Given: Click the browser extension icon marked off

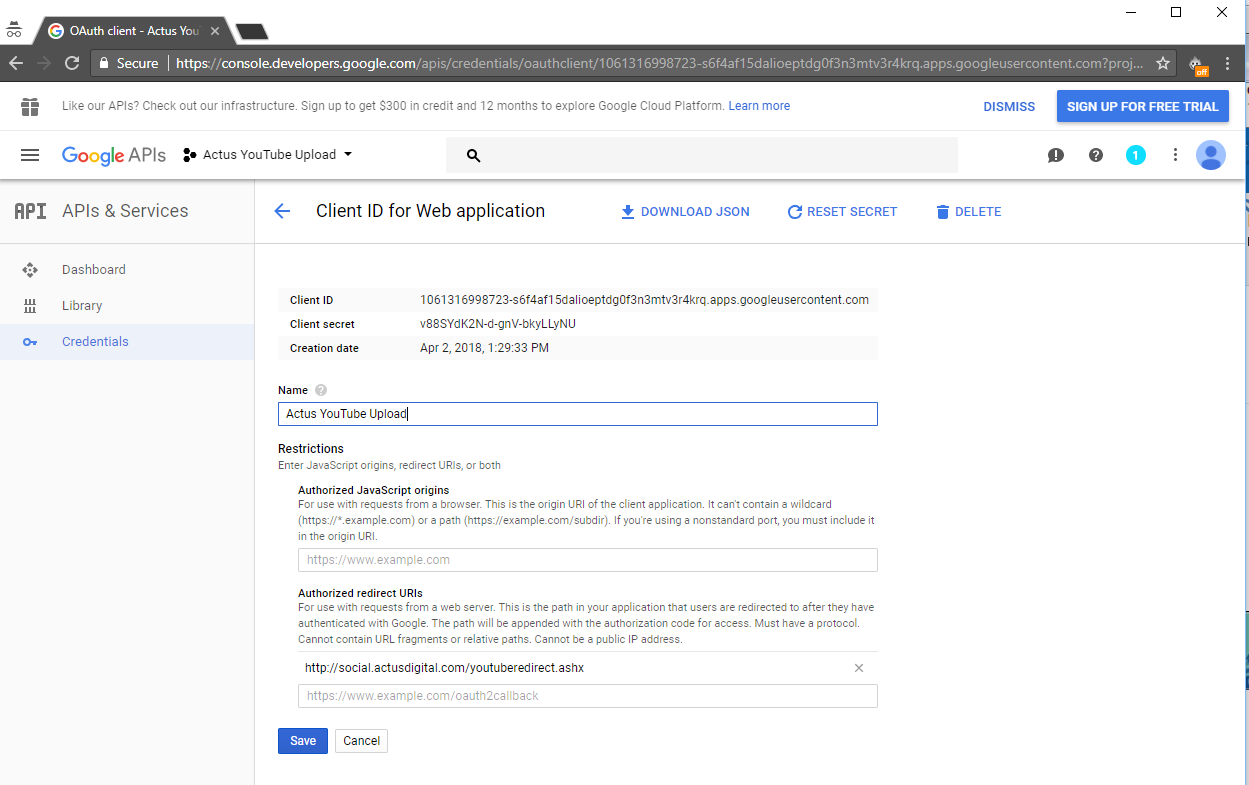Looking at the screenshot, I should tap(1197, 64).
